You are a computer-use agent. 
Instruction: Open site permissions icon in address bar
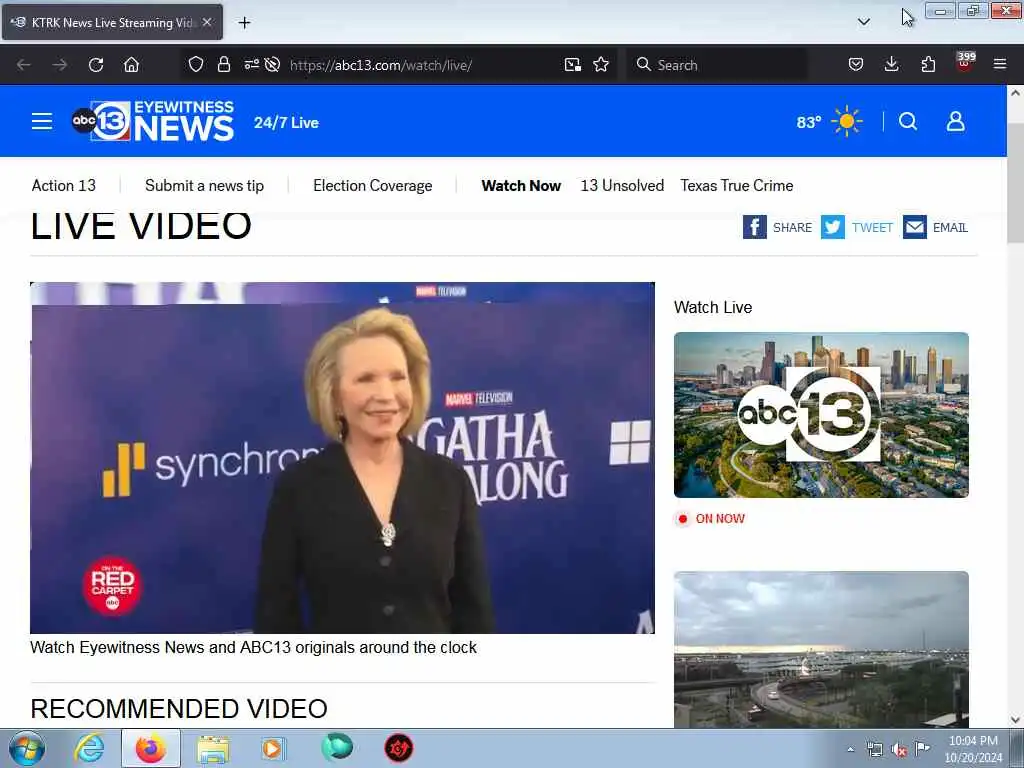pos(251,65)
